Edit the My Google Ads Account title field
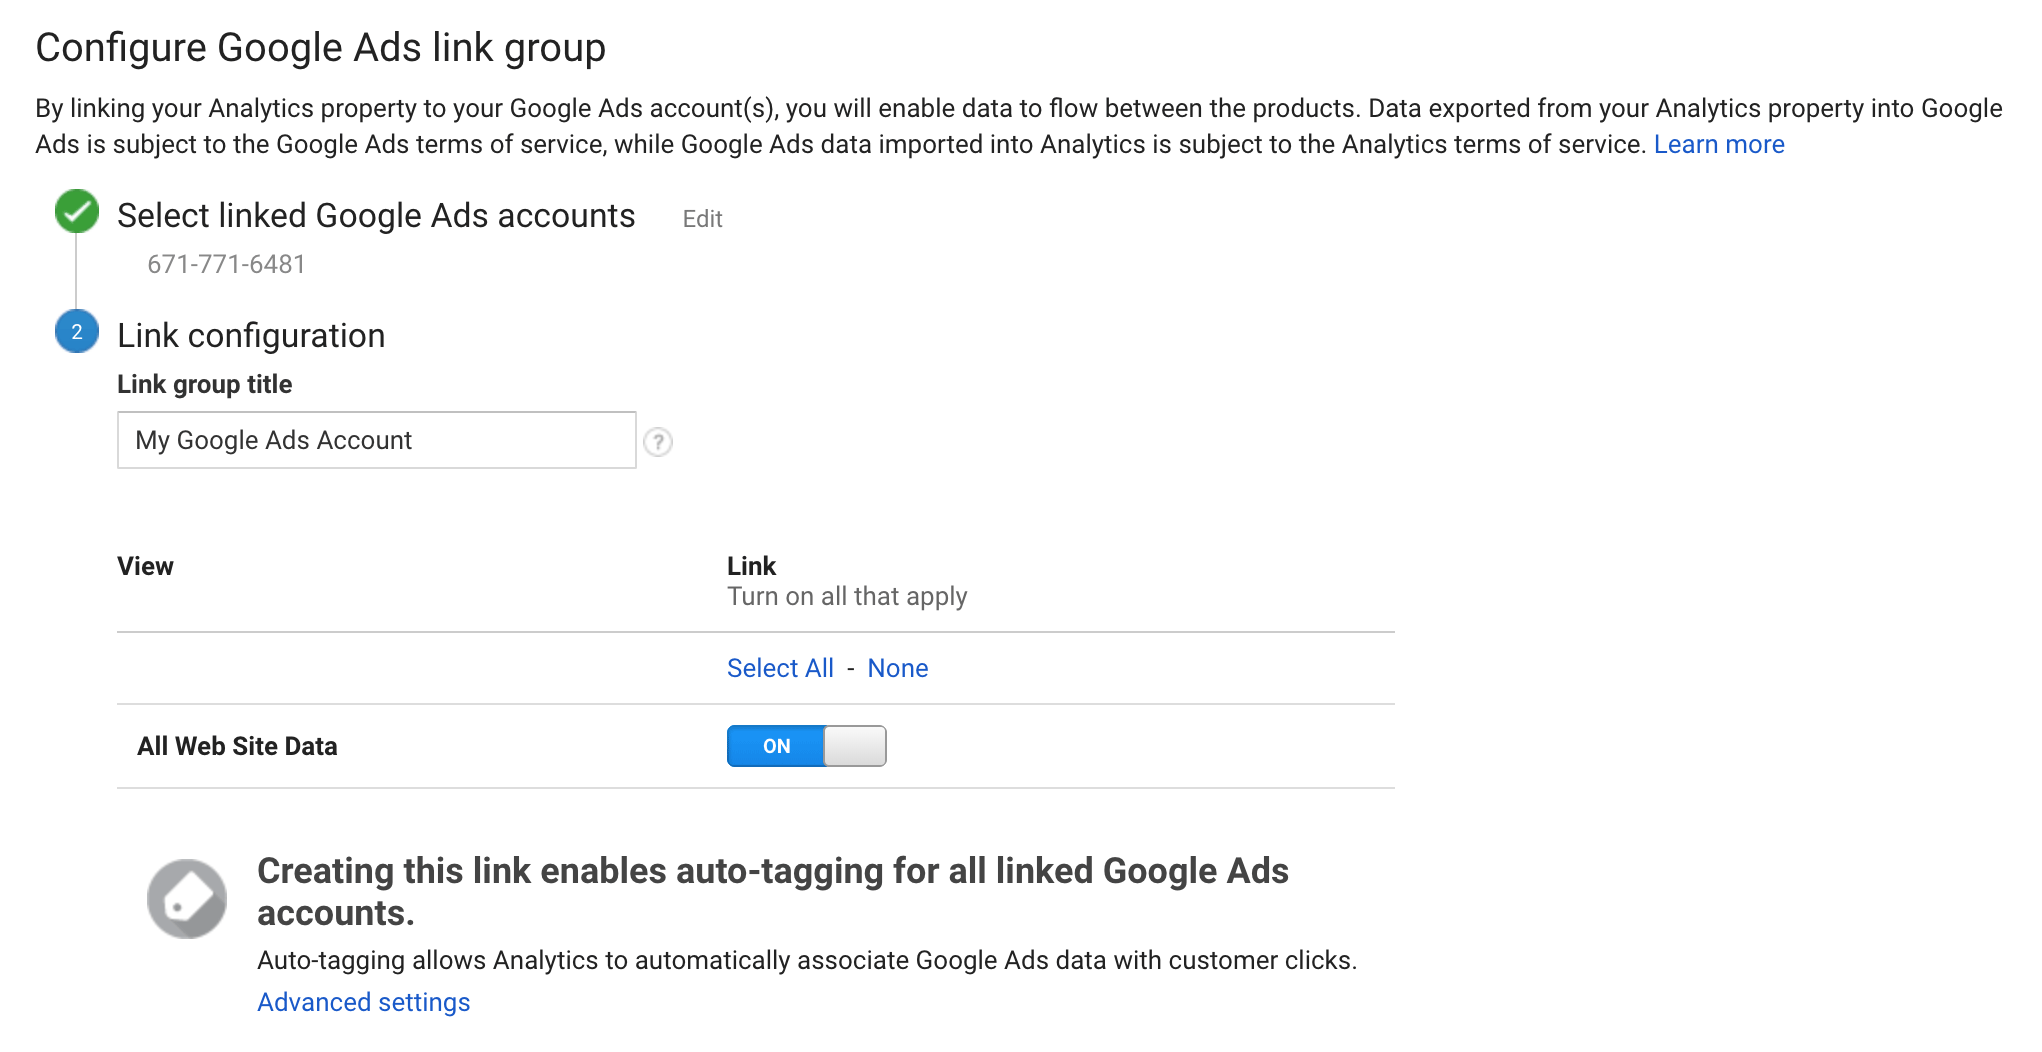The height and width of the screenshot is (1052, 2042). tap(376, 440)
